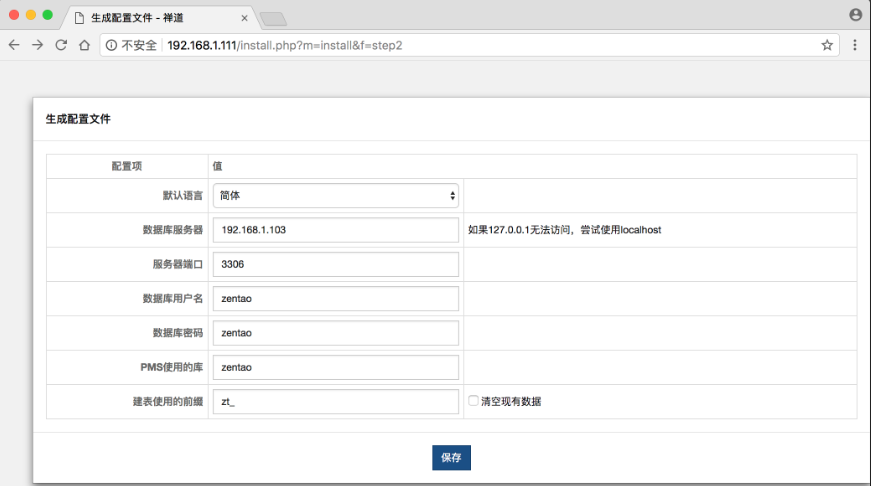
Task: Show site info for insecure connection
Action: (111, 46)
